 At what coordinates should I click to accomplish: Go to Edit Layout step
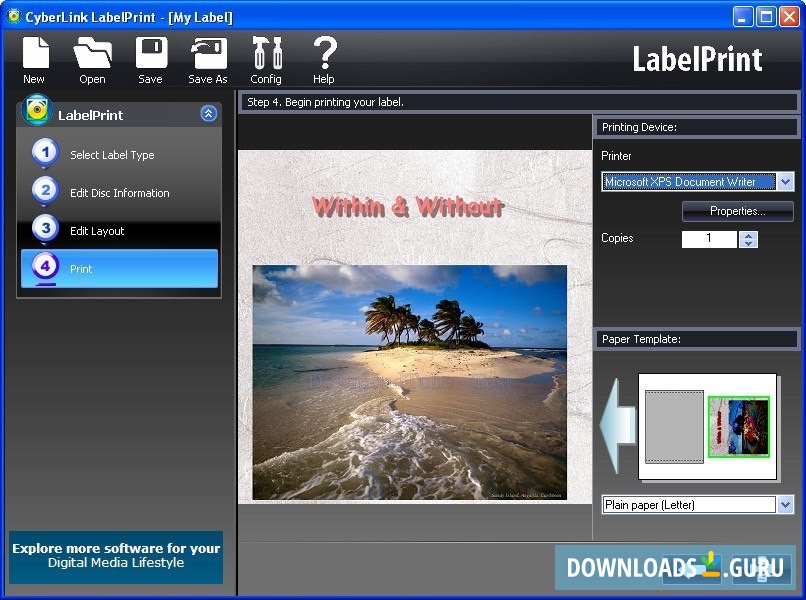[x=97, y=231]
